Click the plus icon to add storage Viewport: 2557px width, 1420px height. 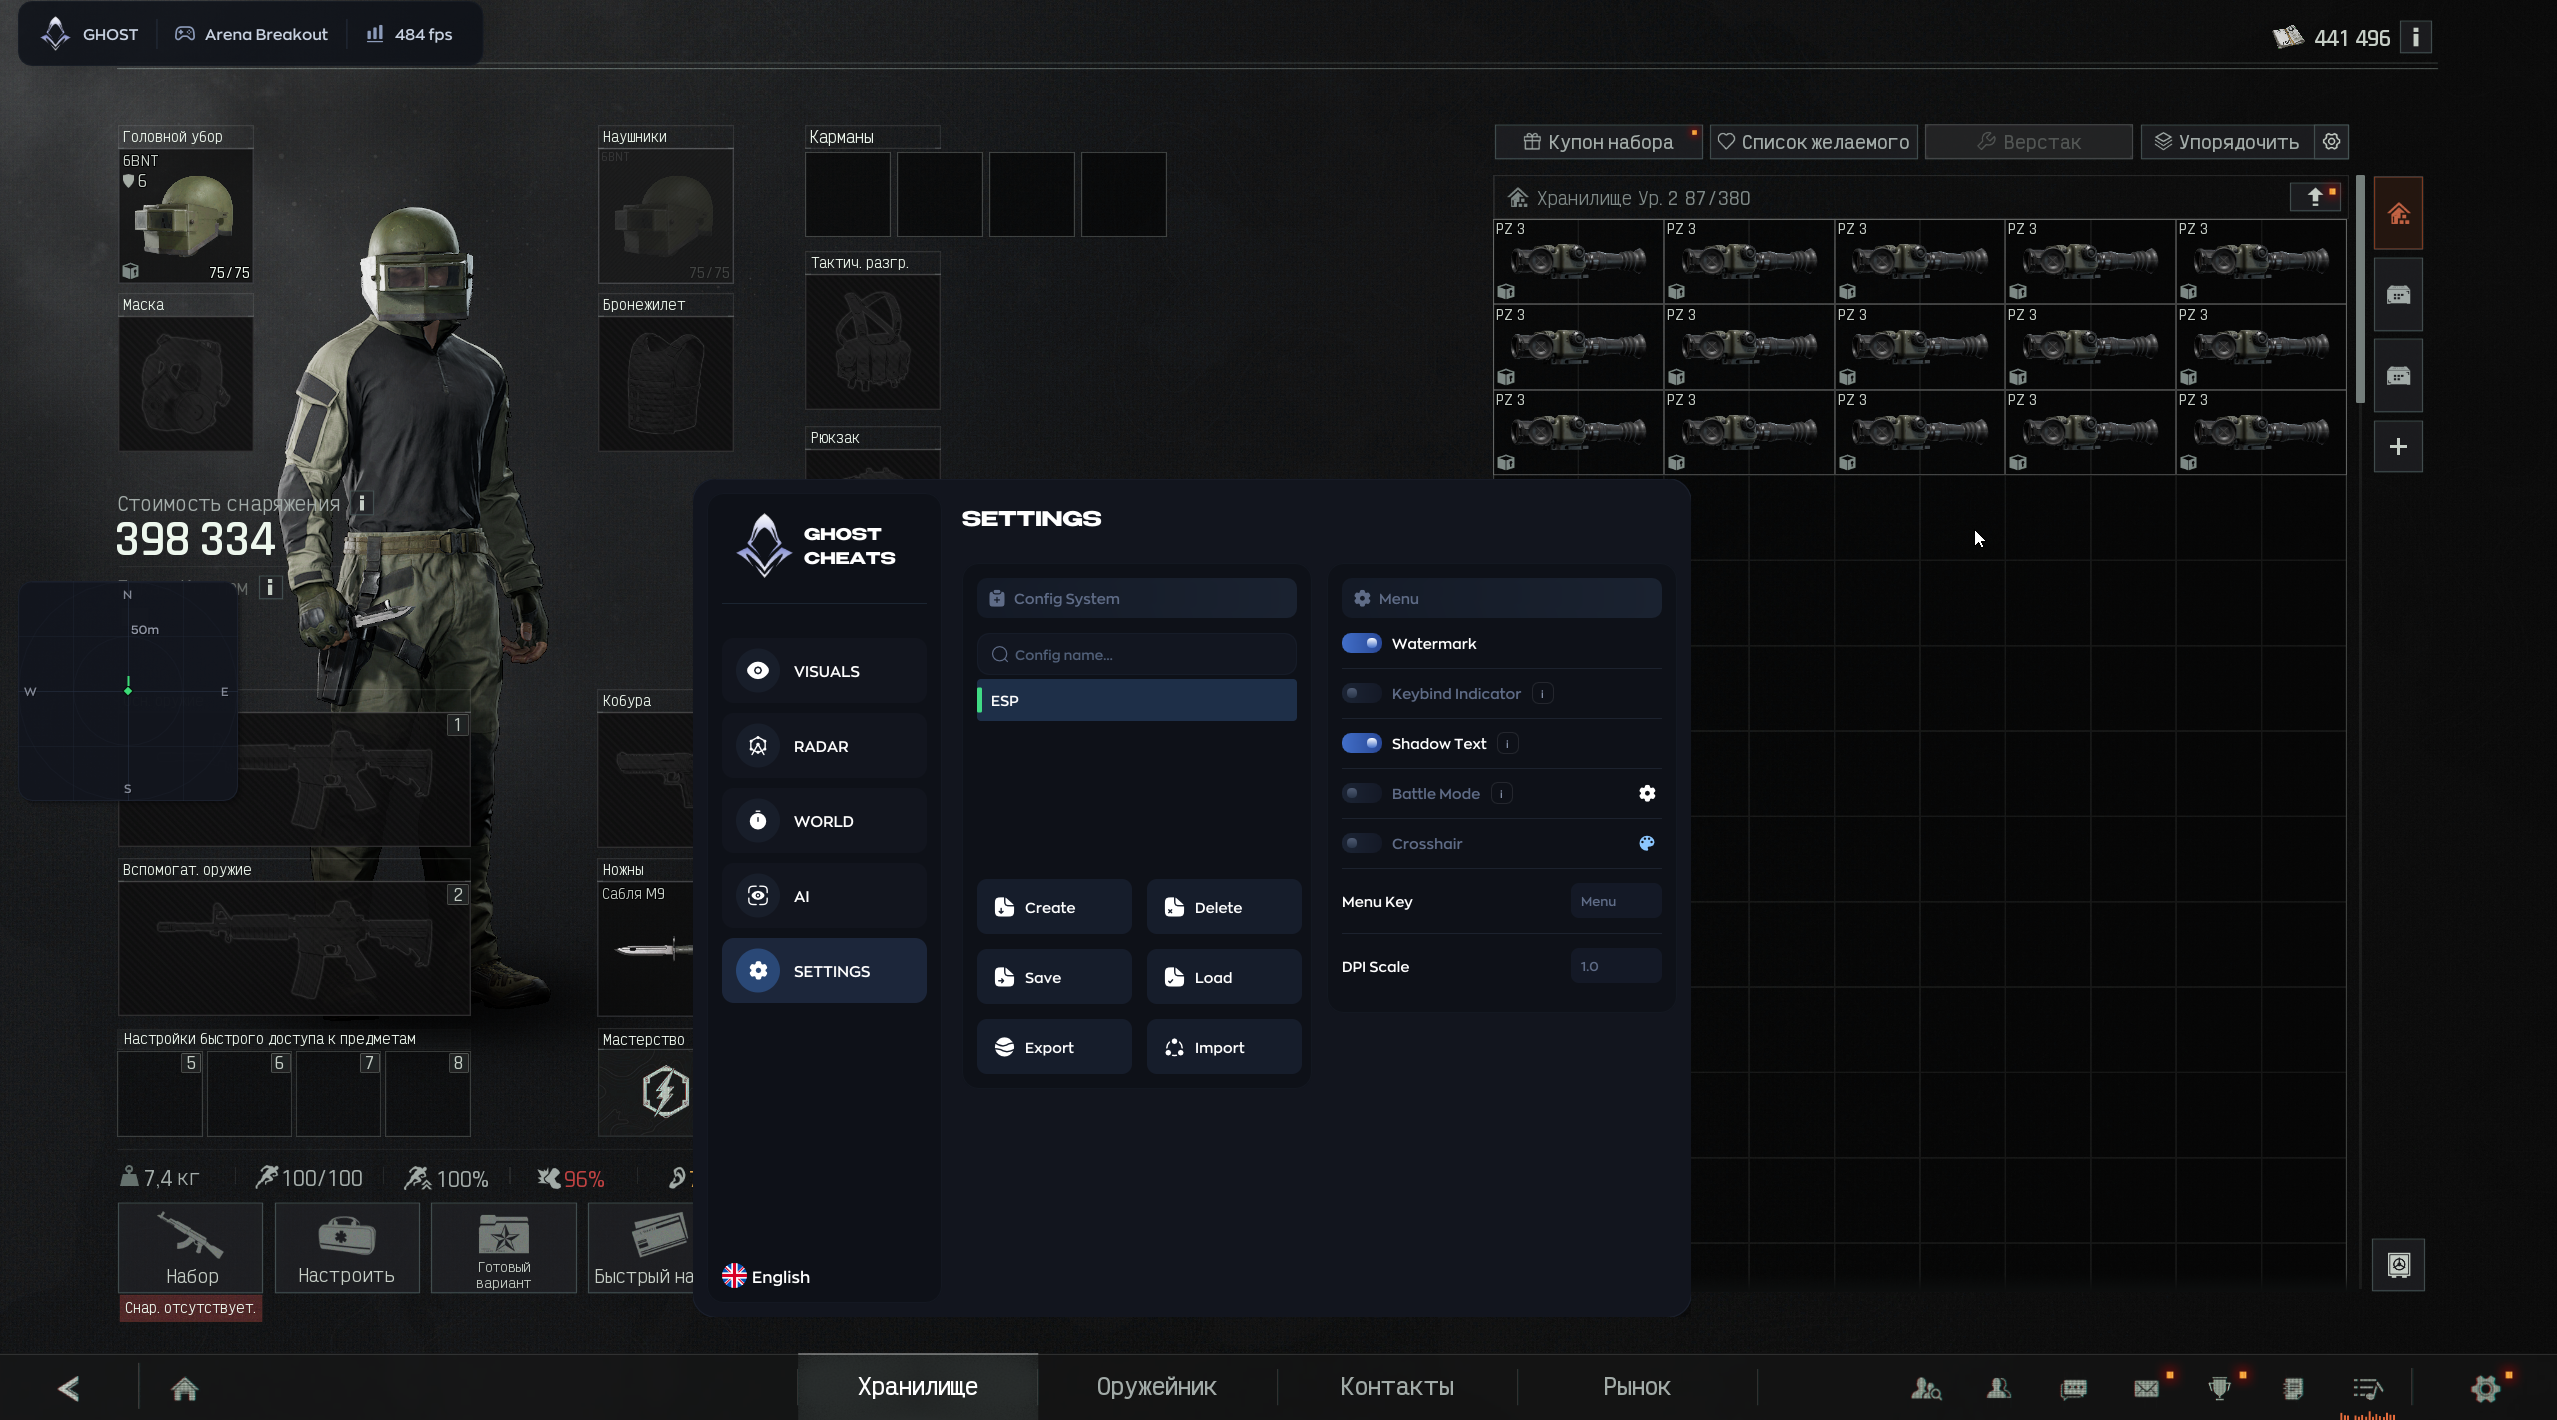pyautogui.click(x=2398, y=447)
